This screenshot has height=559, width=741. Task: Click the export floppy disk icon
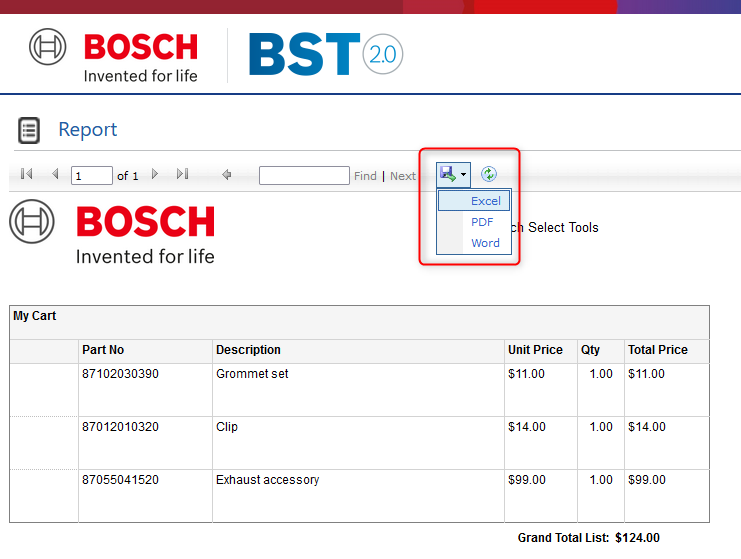[447, 174]
